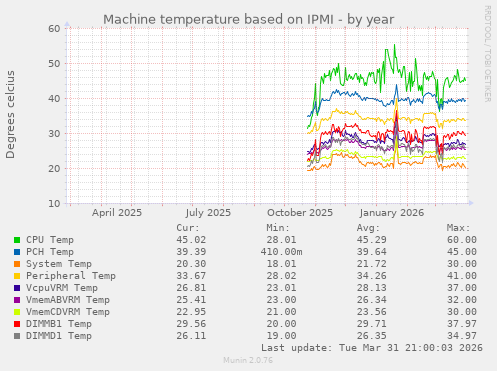This screenshot has height=371, width=497.
Task: Click the 'July 2025' x-axis label
Action: coord(208,213)
